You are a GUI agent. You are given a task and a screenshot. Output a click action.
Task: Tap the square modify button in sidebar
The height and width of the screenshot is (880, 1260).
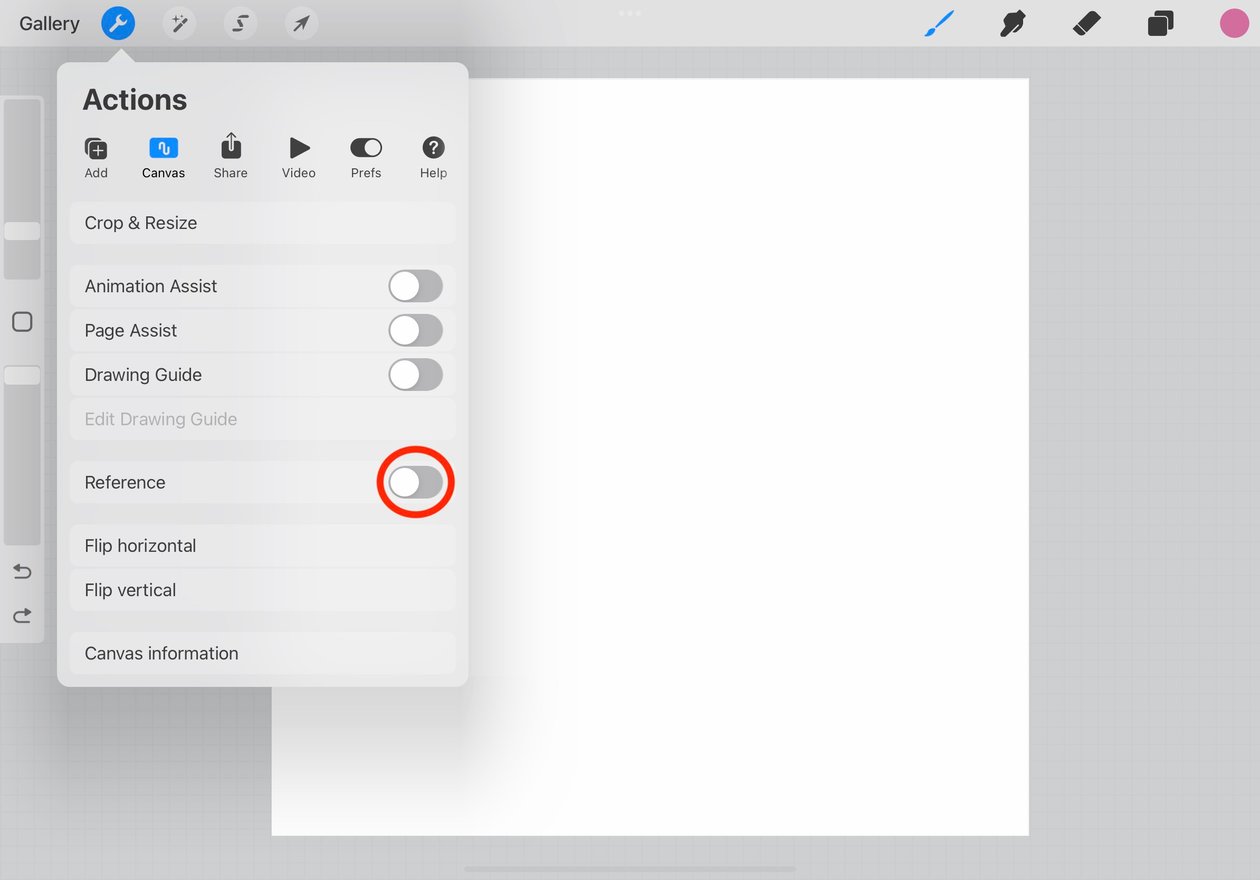click(x=22, y=321)
